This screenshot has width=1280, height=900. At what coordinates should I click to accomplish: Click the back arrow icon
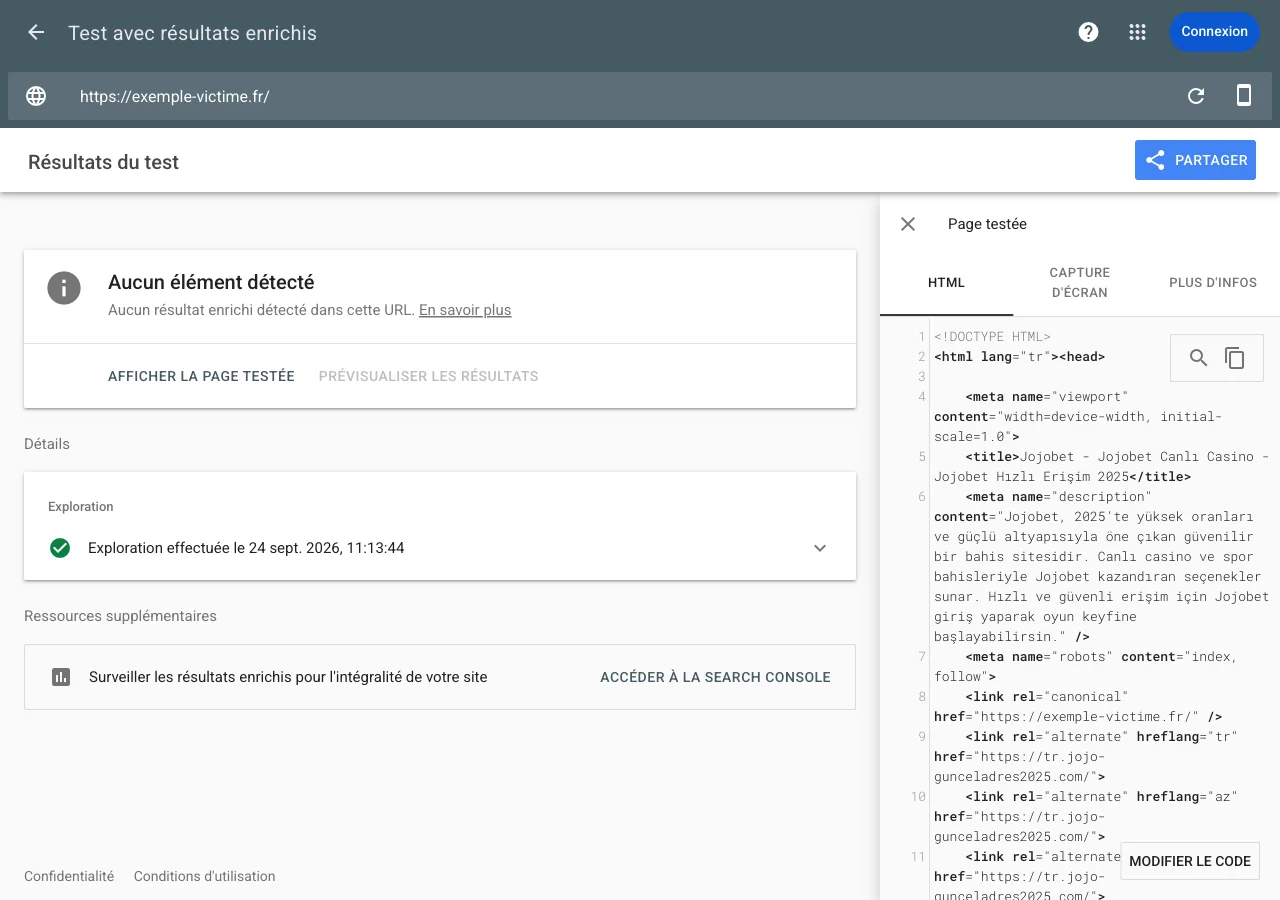[x=36, y=32]
